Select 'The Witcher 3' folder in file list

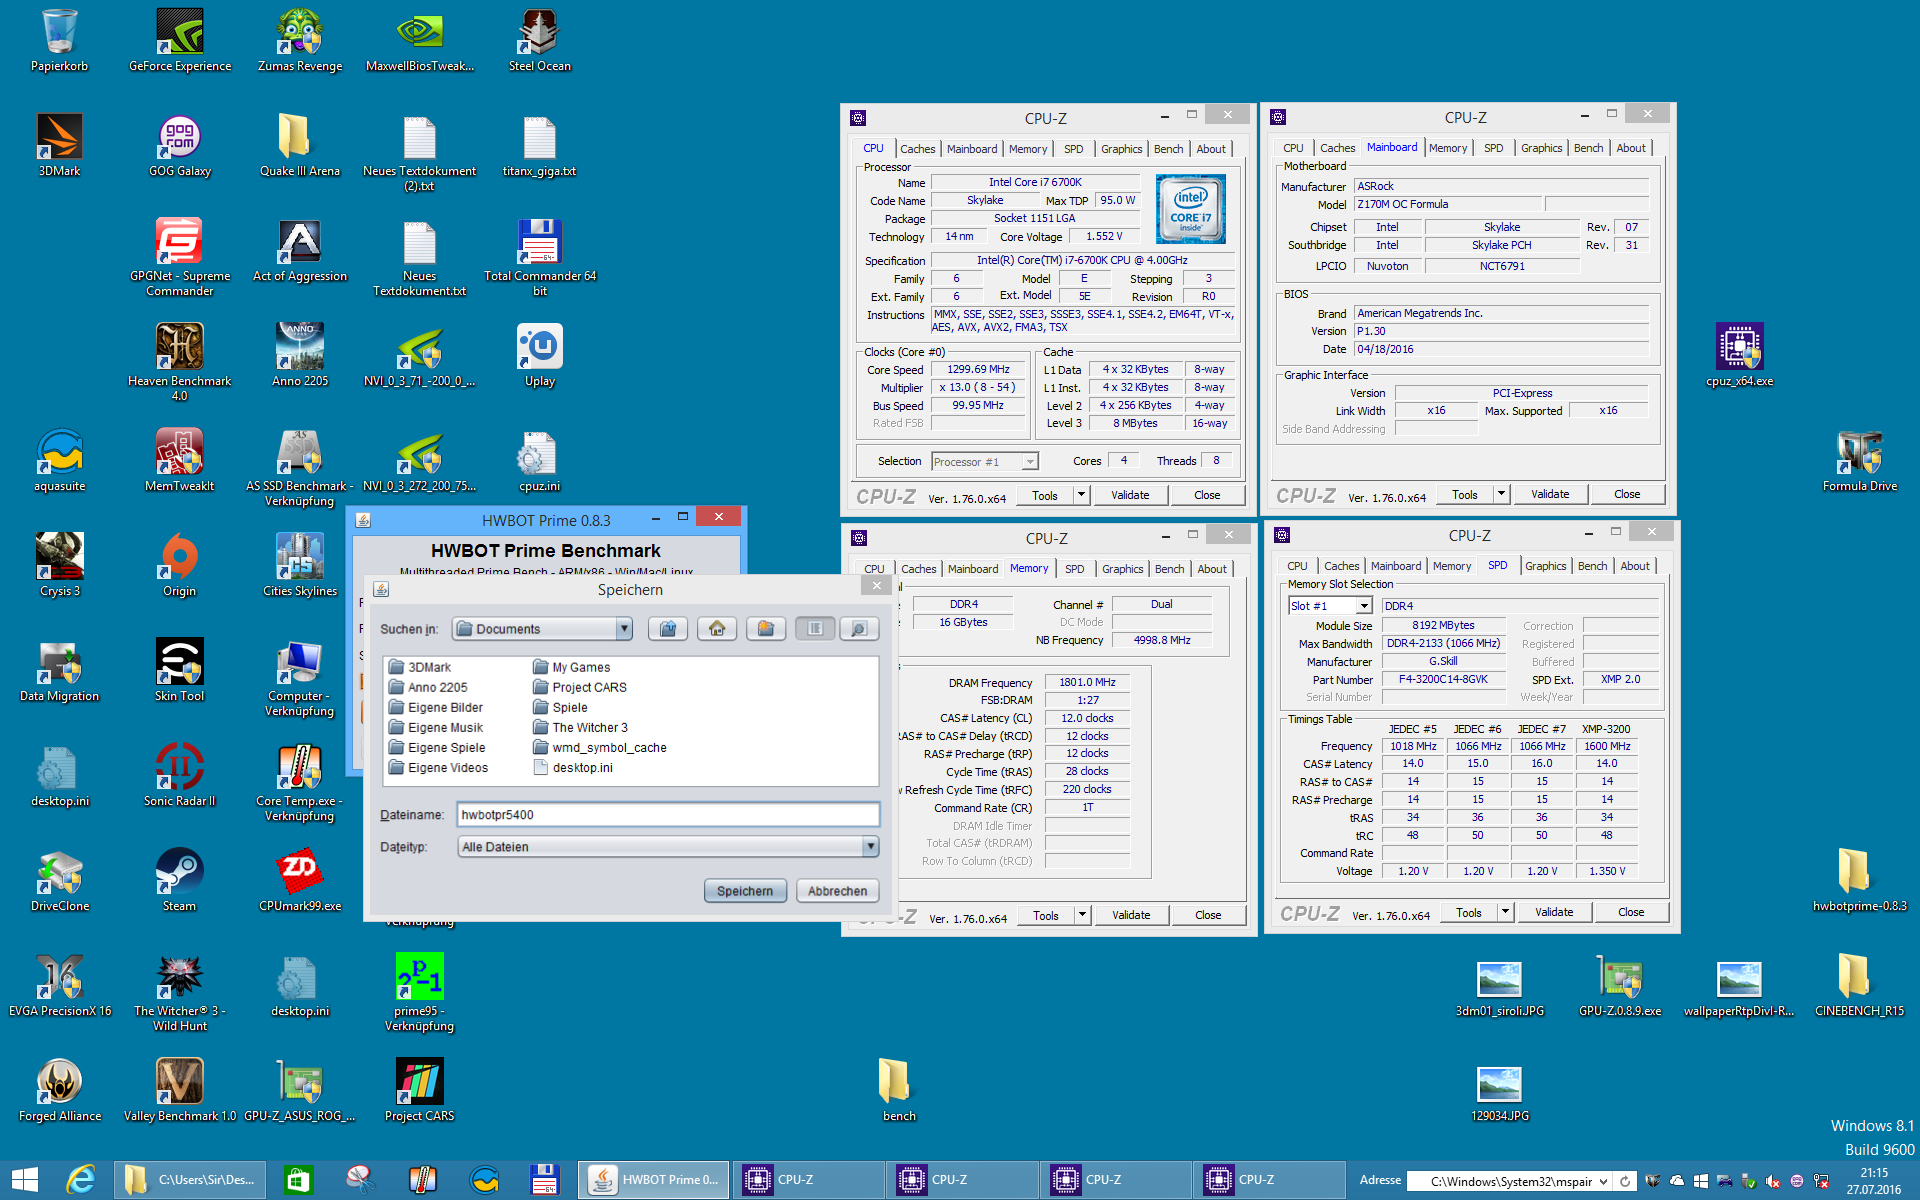[580, 728]
